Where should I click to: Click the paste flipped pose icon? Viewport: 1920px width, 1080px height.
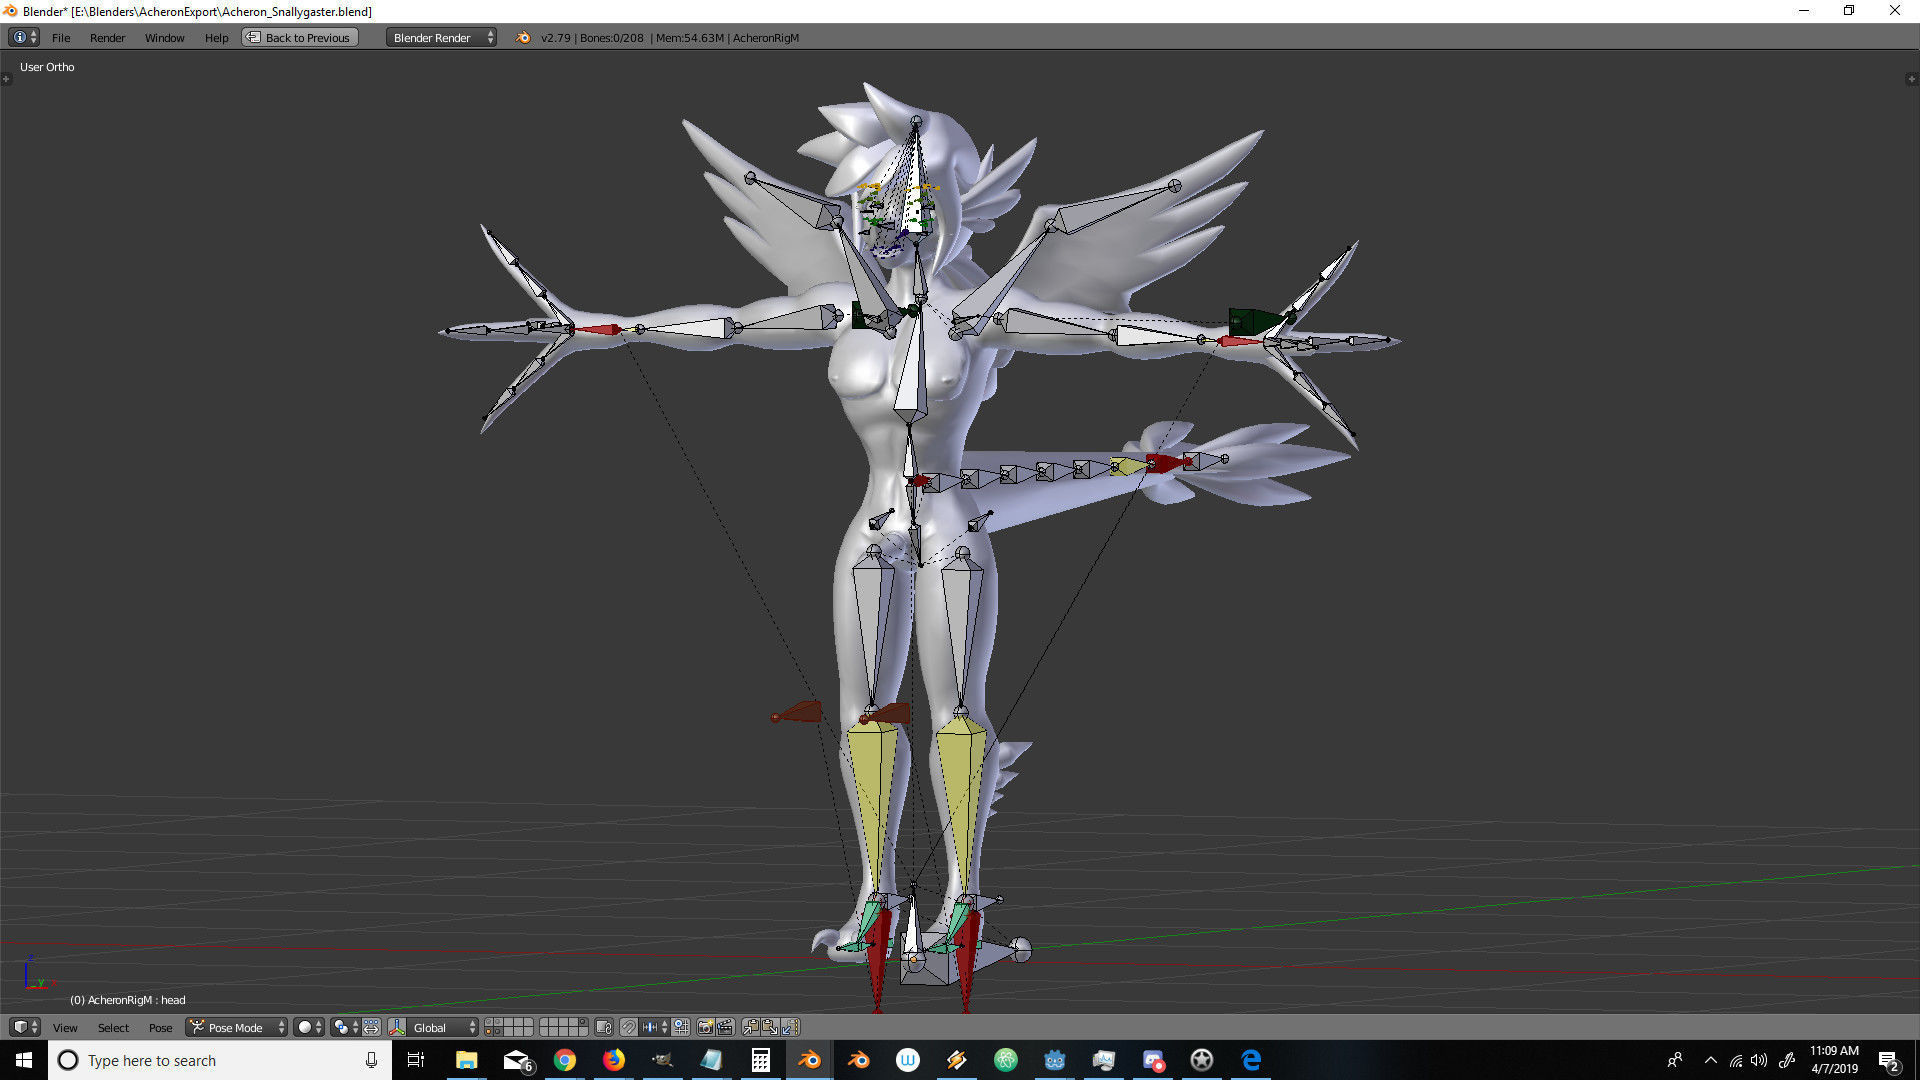790,1027
